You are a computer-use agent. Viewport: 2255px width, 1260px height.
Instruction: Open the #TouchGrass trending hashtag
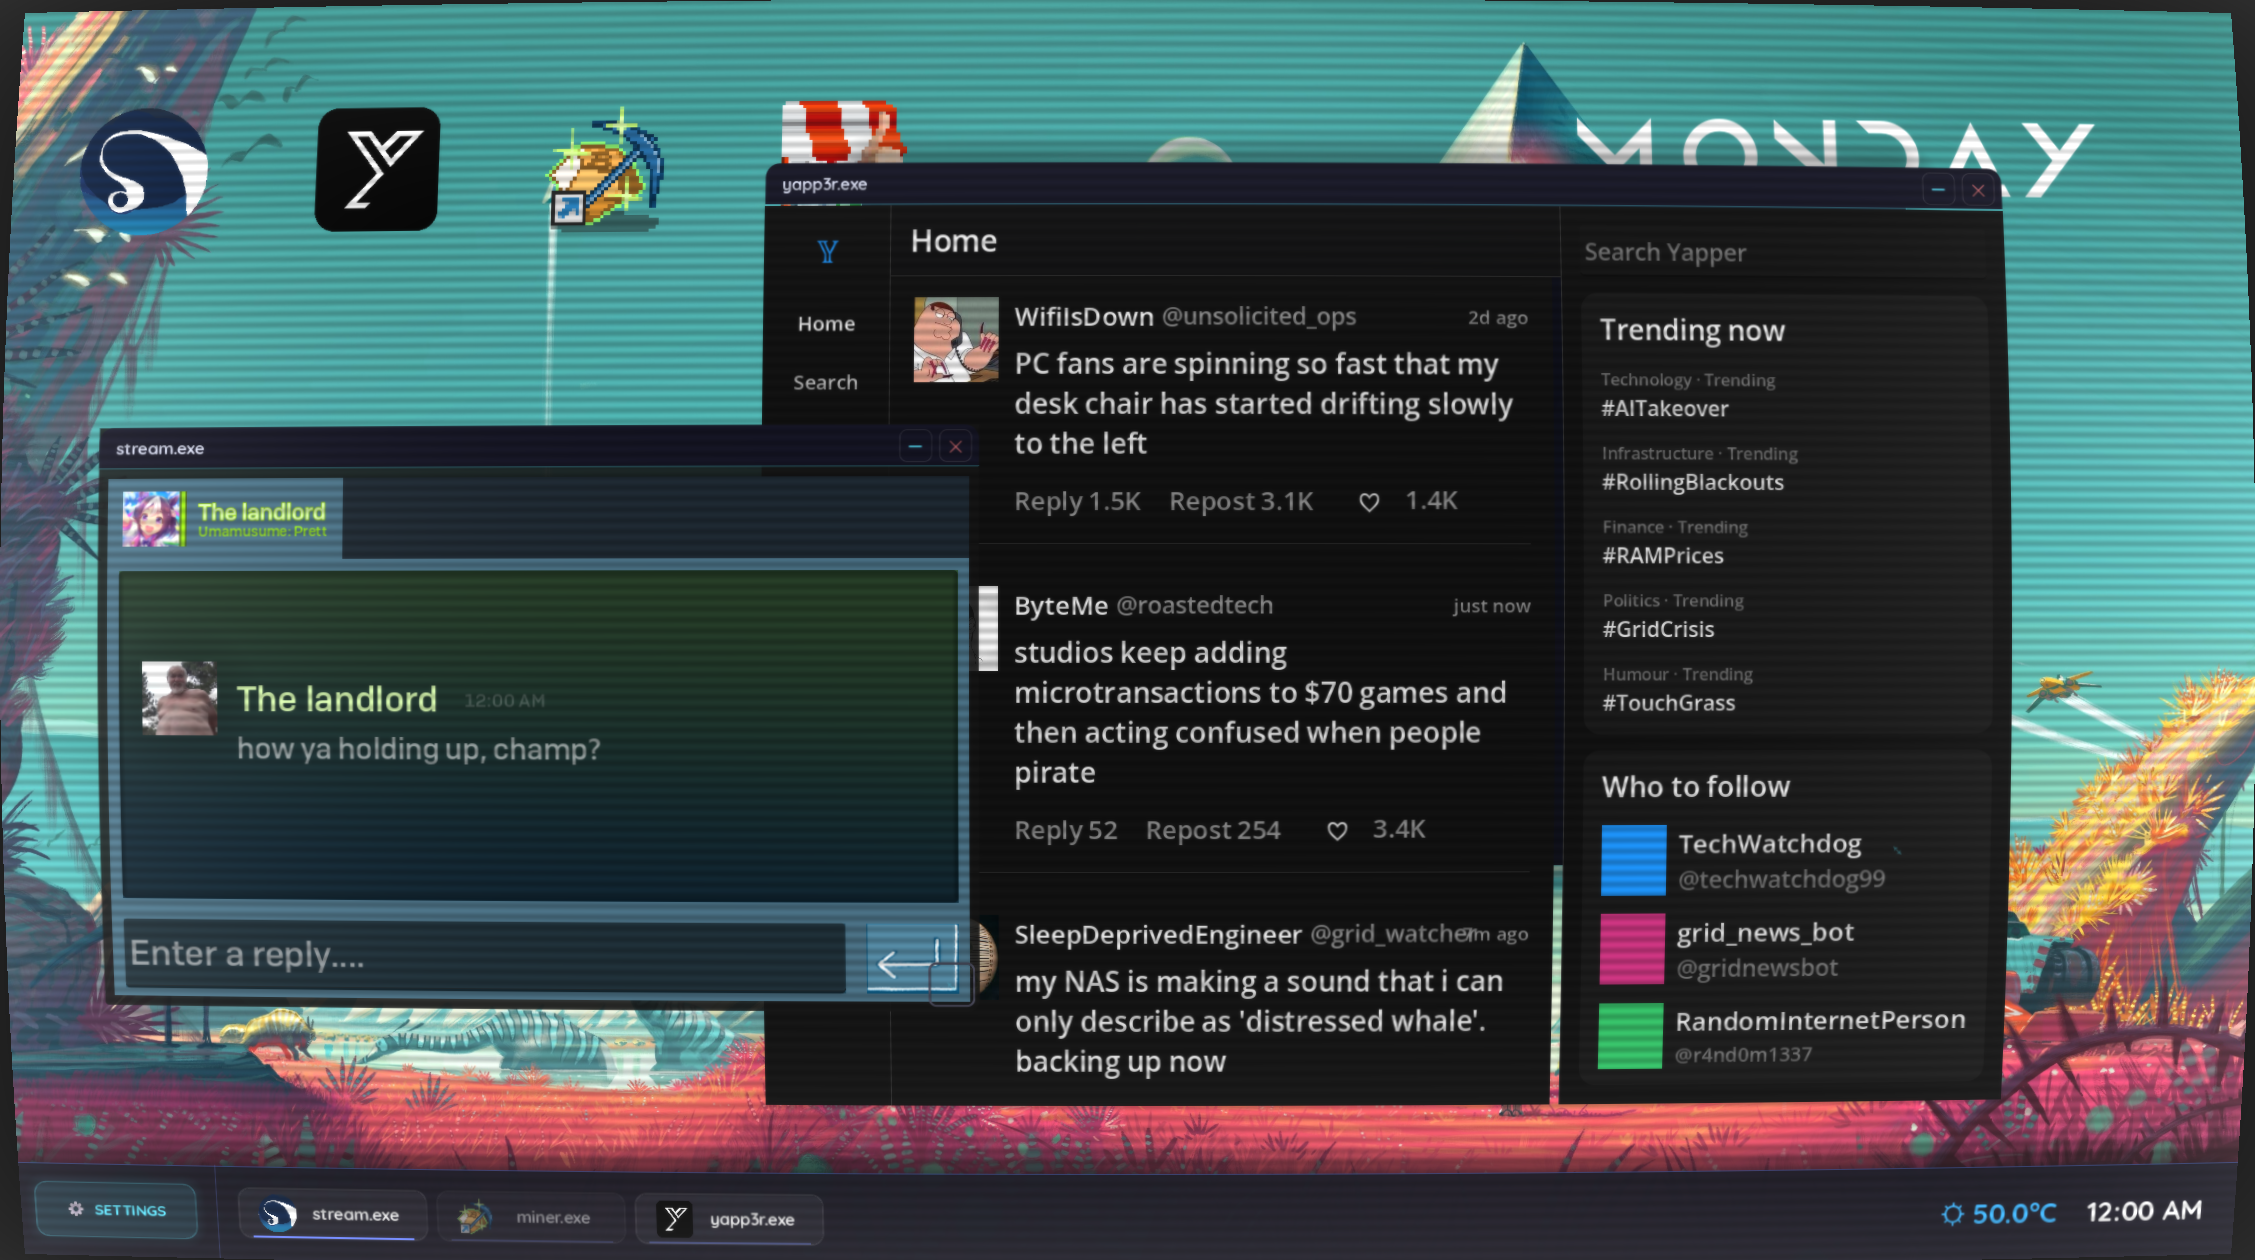click(1668, 702)
